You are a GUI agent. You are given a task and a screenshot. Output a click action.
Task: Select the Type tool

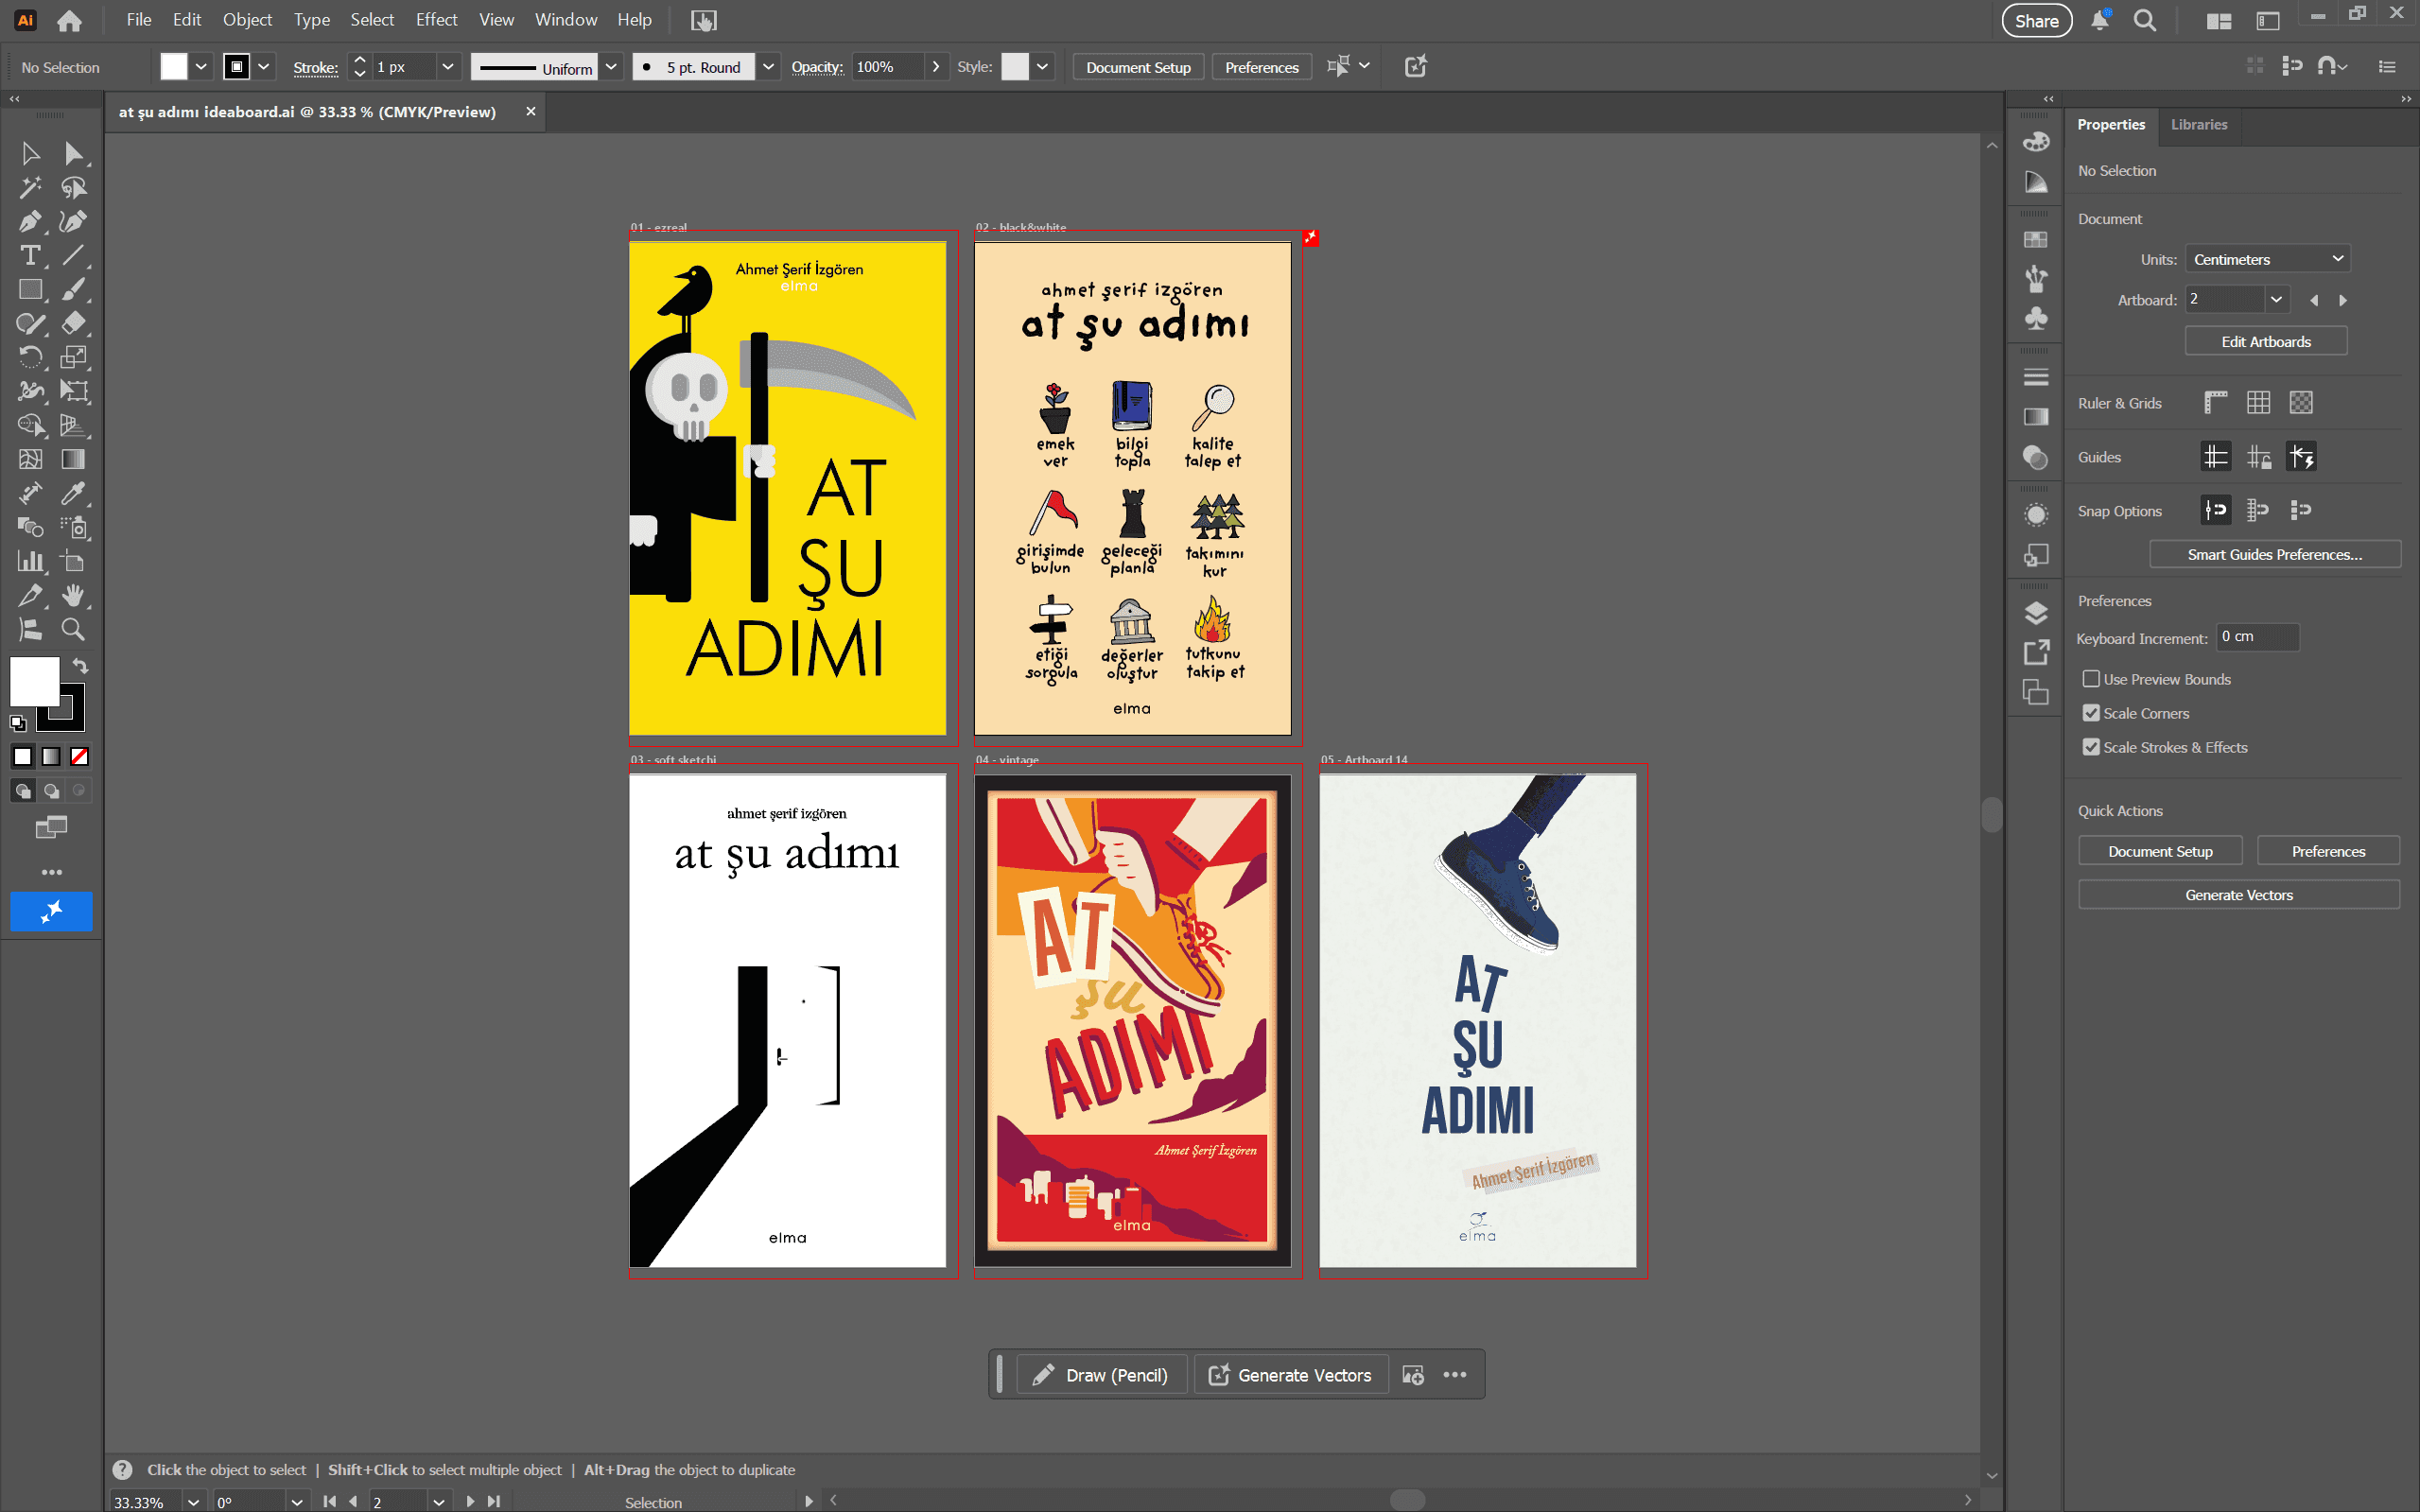(x=30, y=255)
